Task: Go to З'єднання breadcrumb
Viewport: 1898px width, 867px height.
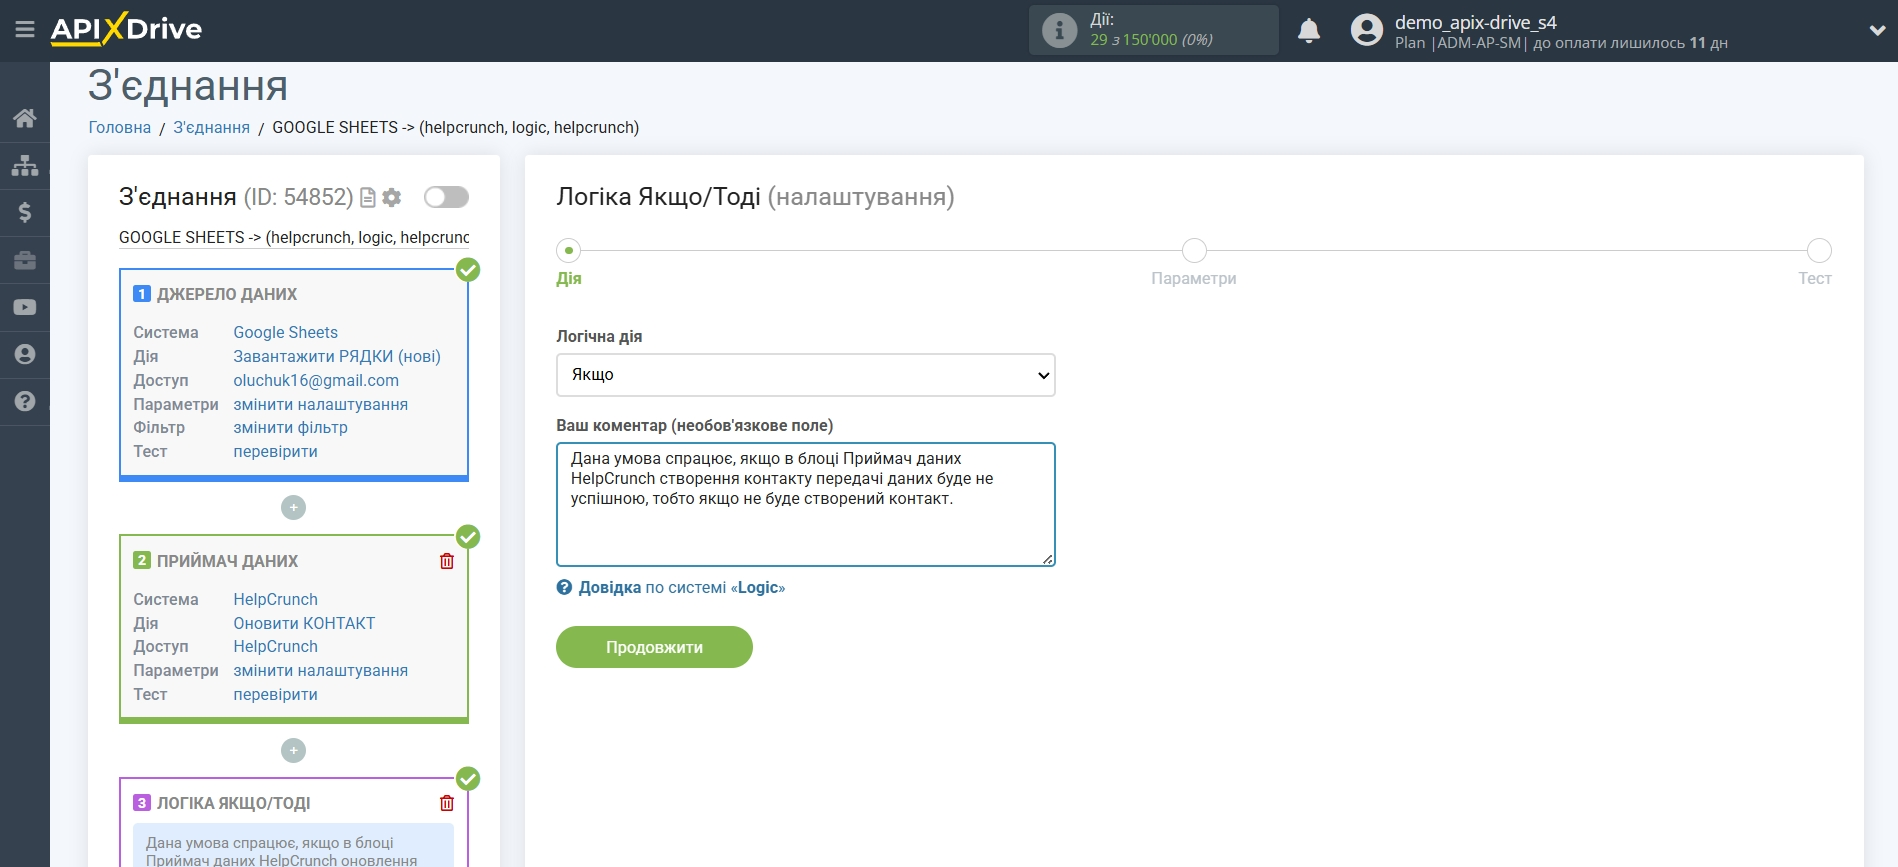Action: click(212, 128)
